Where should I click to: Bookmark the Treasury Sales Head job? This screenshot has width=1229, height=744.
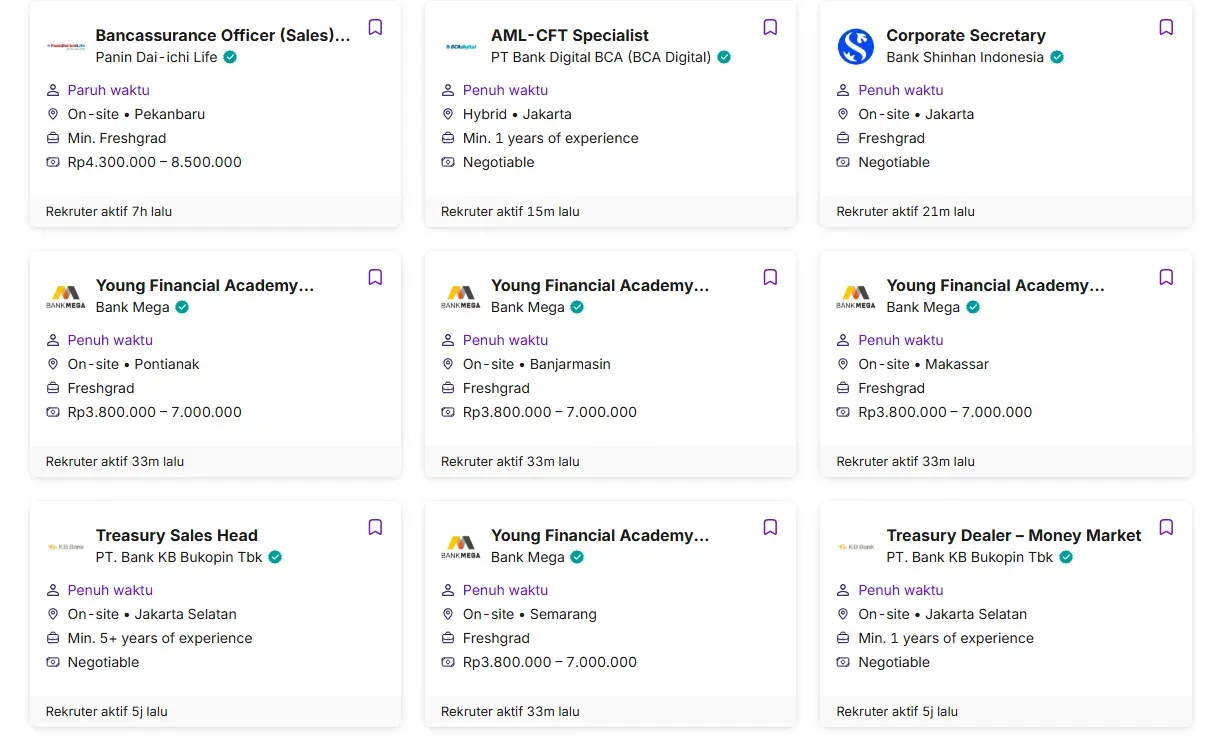[375, 527]
